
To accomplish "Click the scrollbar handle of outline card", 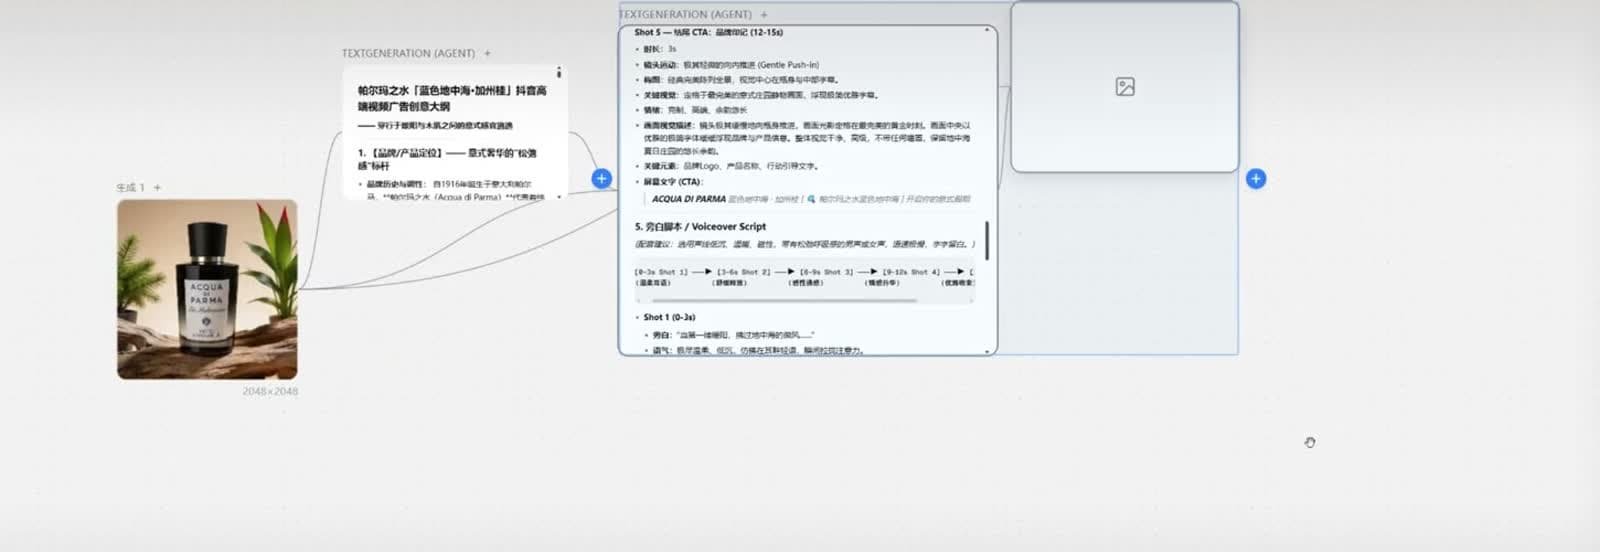I will pyautogui.click(x=559, y=72).
